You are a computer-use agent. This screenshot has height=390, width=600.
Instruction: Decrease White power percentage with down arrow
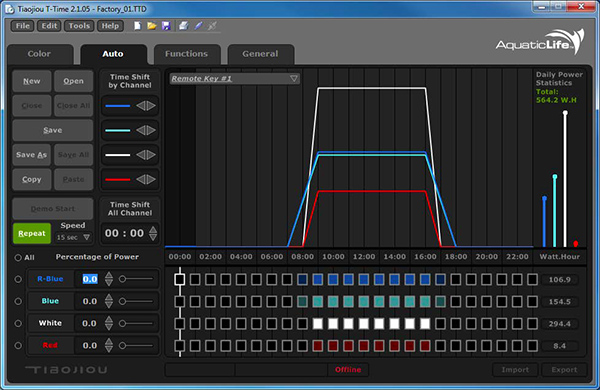[x=109, y=327]
